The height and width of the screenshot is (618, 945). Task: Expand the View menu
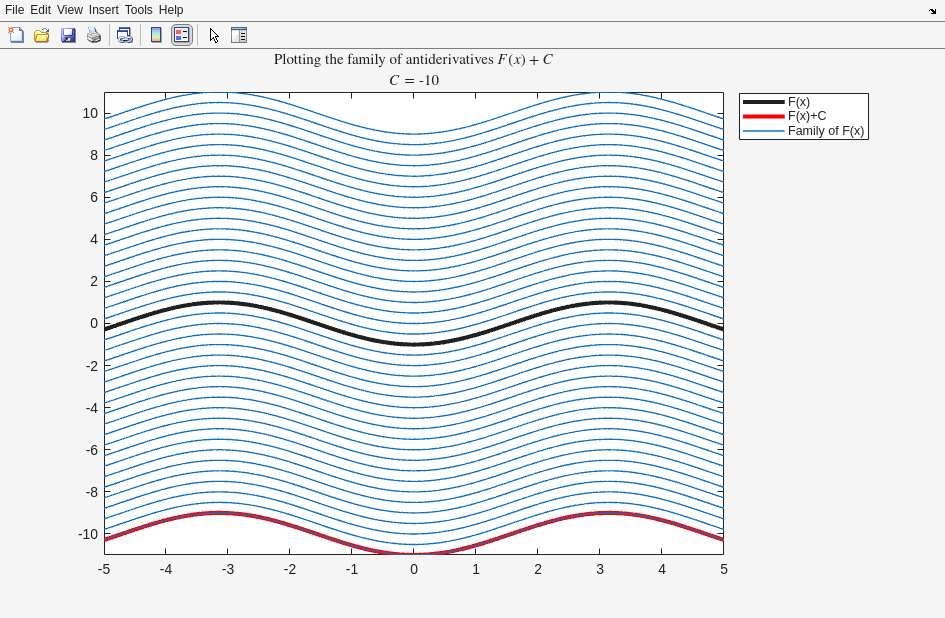point(70,10)
